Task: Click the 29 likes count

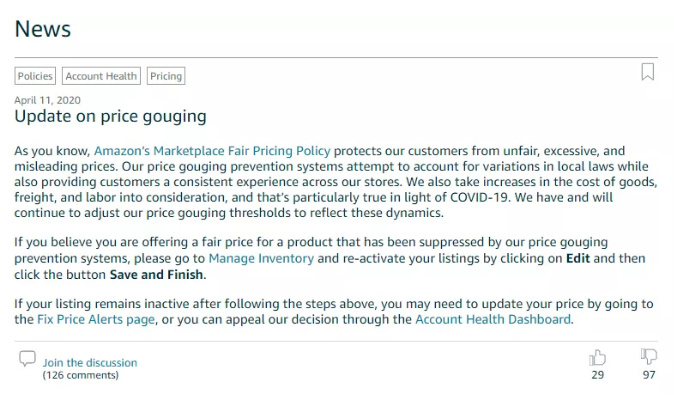Action: point(598,375)
